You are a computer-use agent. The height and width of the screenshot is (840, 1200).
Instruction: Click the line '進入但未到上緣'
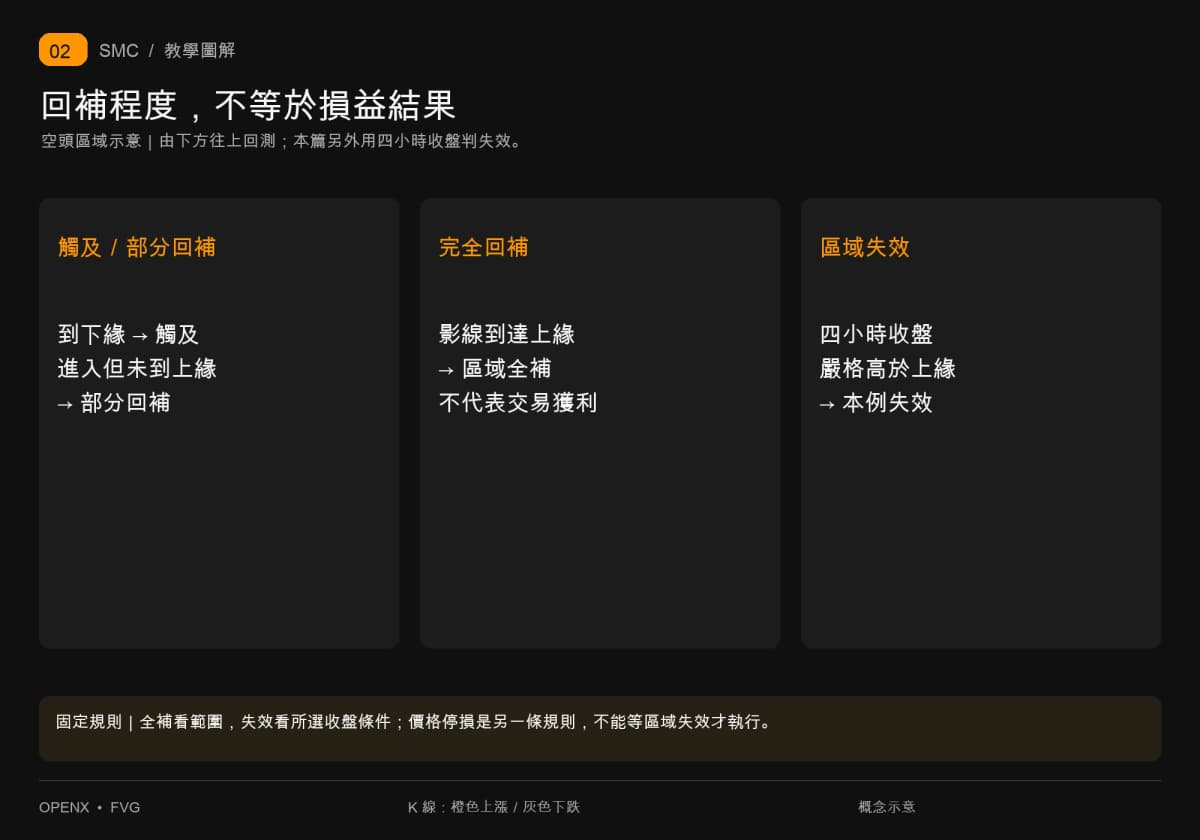click(137, 368)
